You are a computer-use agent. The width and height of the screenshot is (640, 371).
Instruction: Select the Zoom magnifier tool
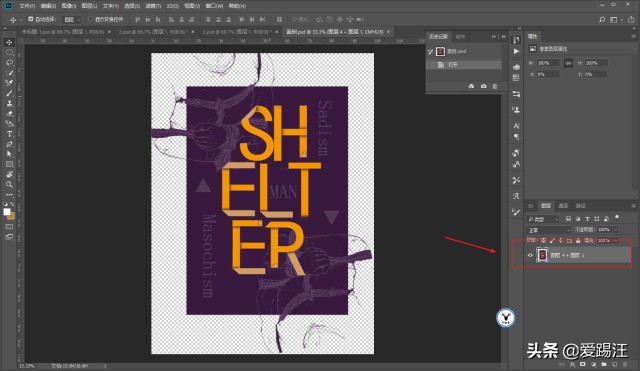(x=9, y=184)
